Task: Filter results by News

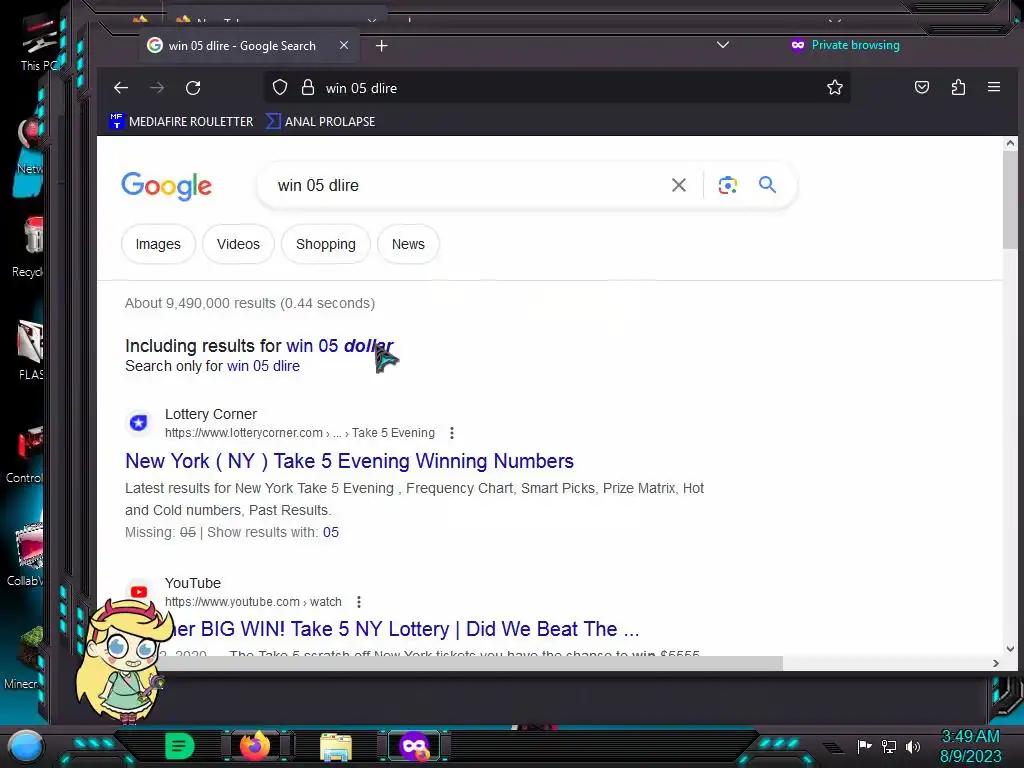Action: 408,244
